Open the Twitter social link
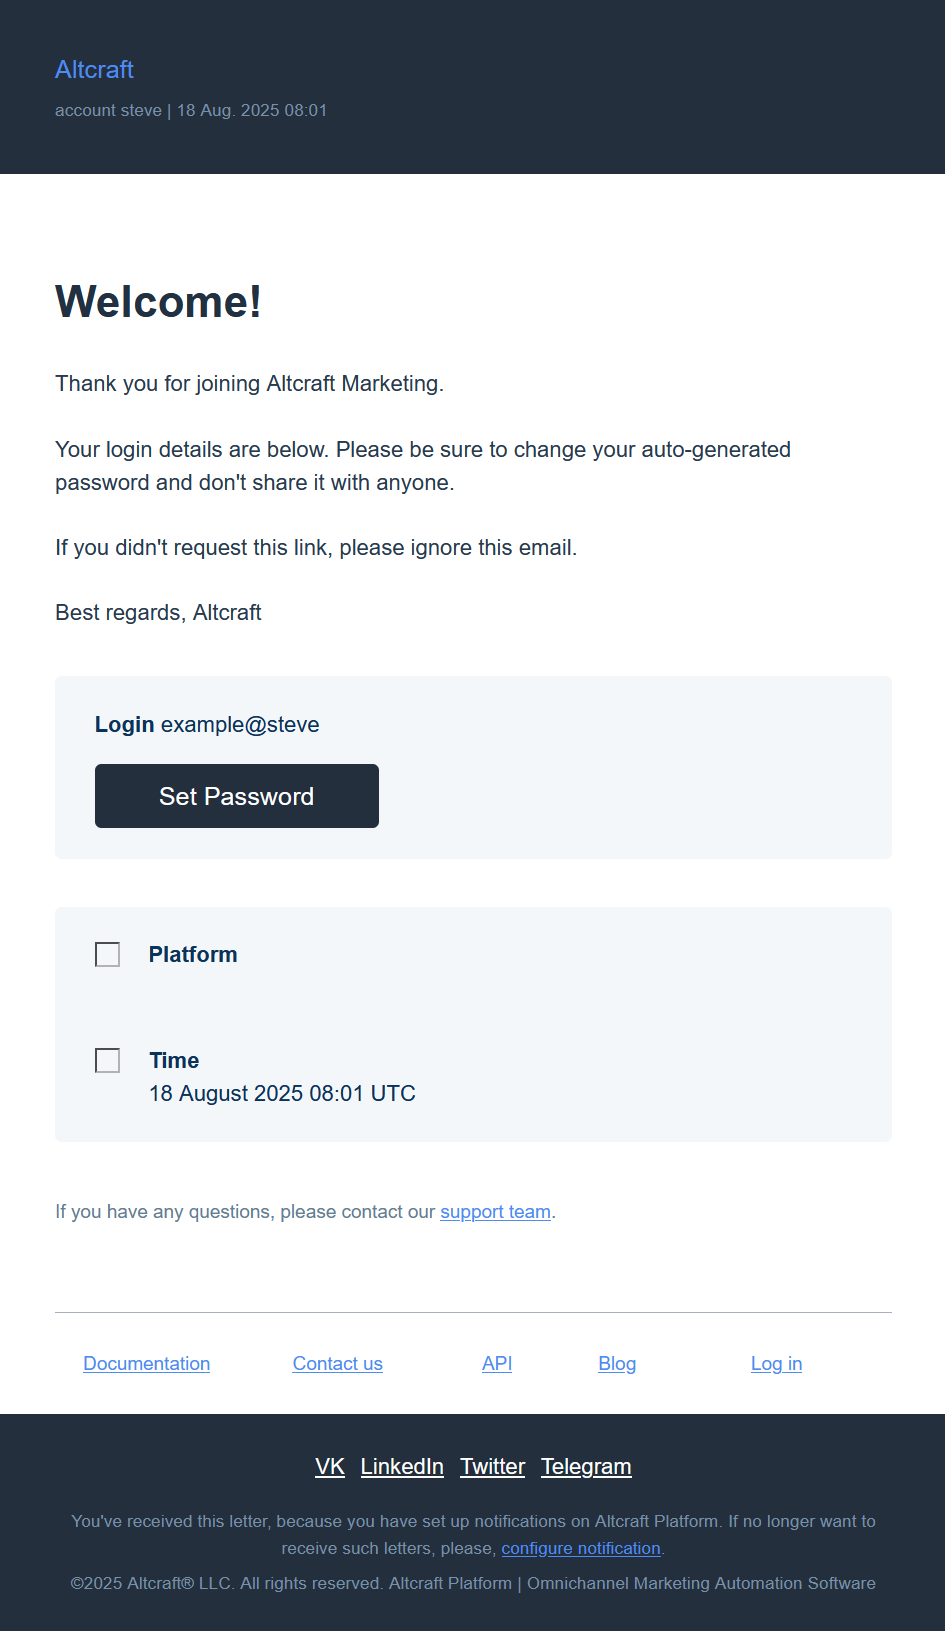Image resolution: width=945 pixels, height=1631 pixels. coord(492,1467)
